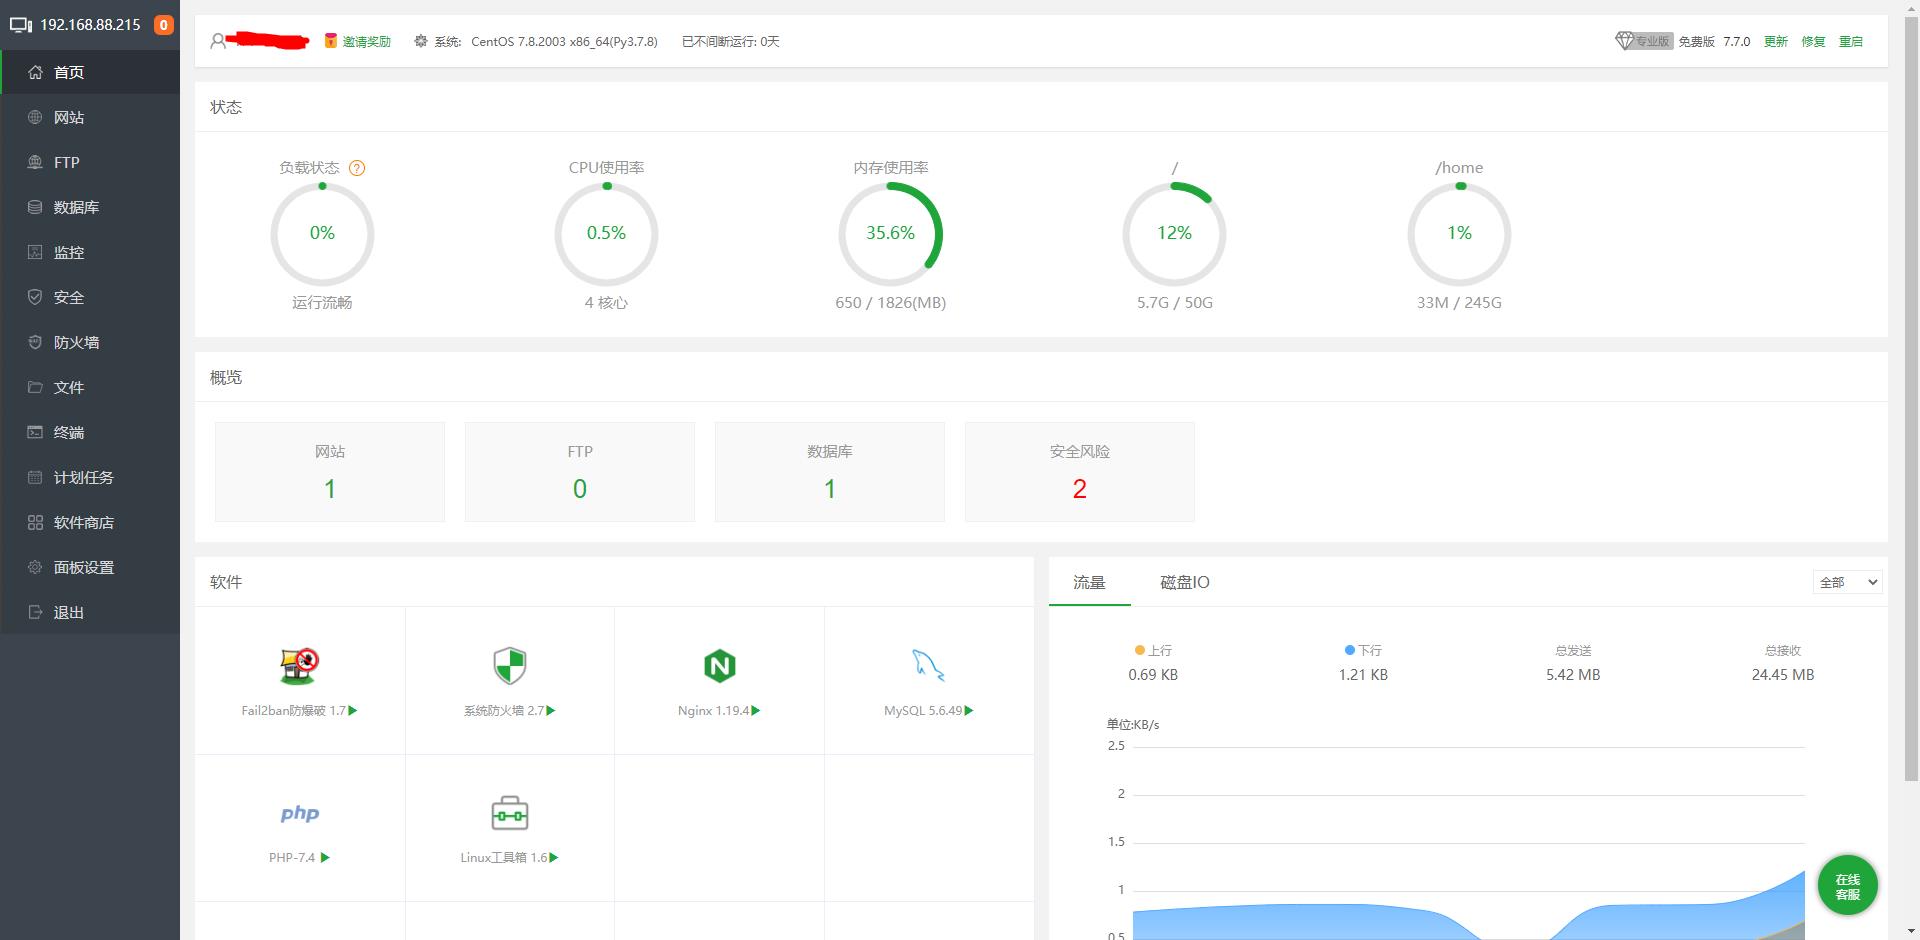The image size is (1920, 940).
Task: Click the 邀请奖励 gift icon
Action: (330, 41)
